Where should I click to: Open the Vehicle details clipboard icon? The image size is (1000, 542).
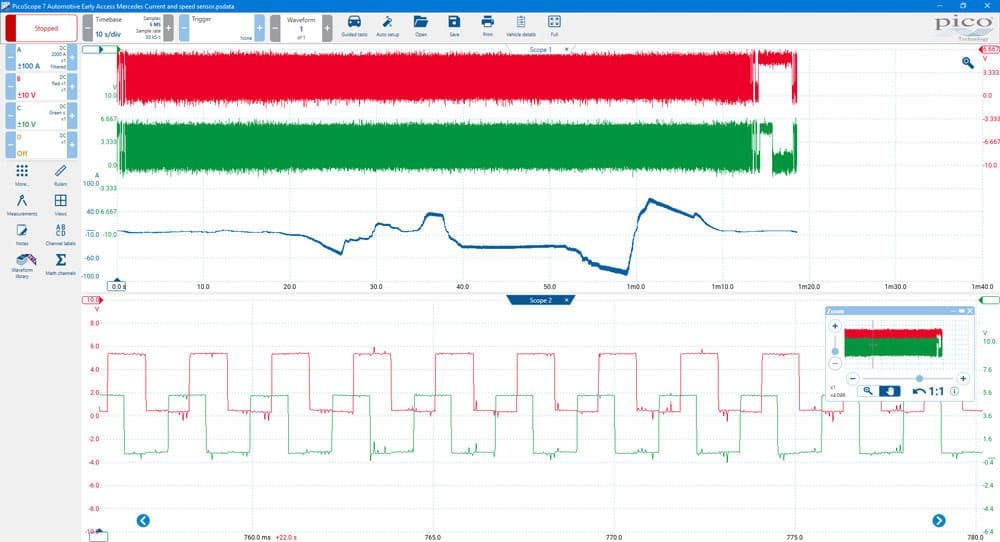click(x=521, y=26)
